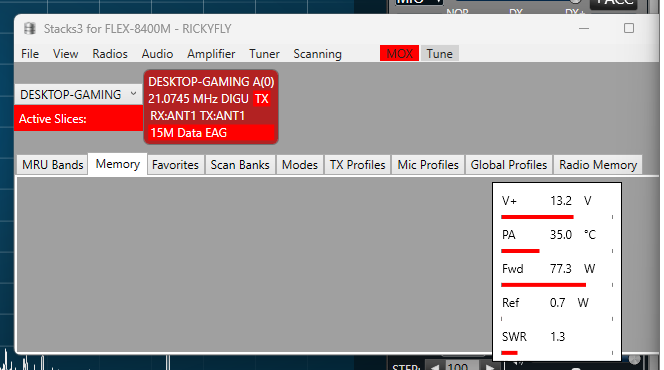Open the Tuner menu
664x370 pixels.
click(x=264, y=54)
